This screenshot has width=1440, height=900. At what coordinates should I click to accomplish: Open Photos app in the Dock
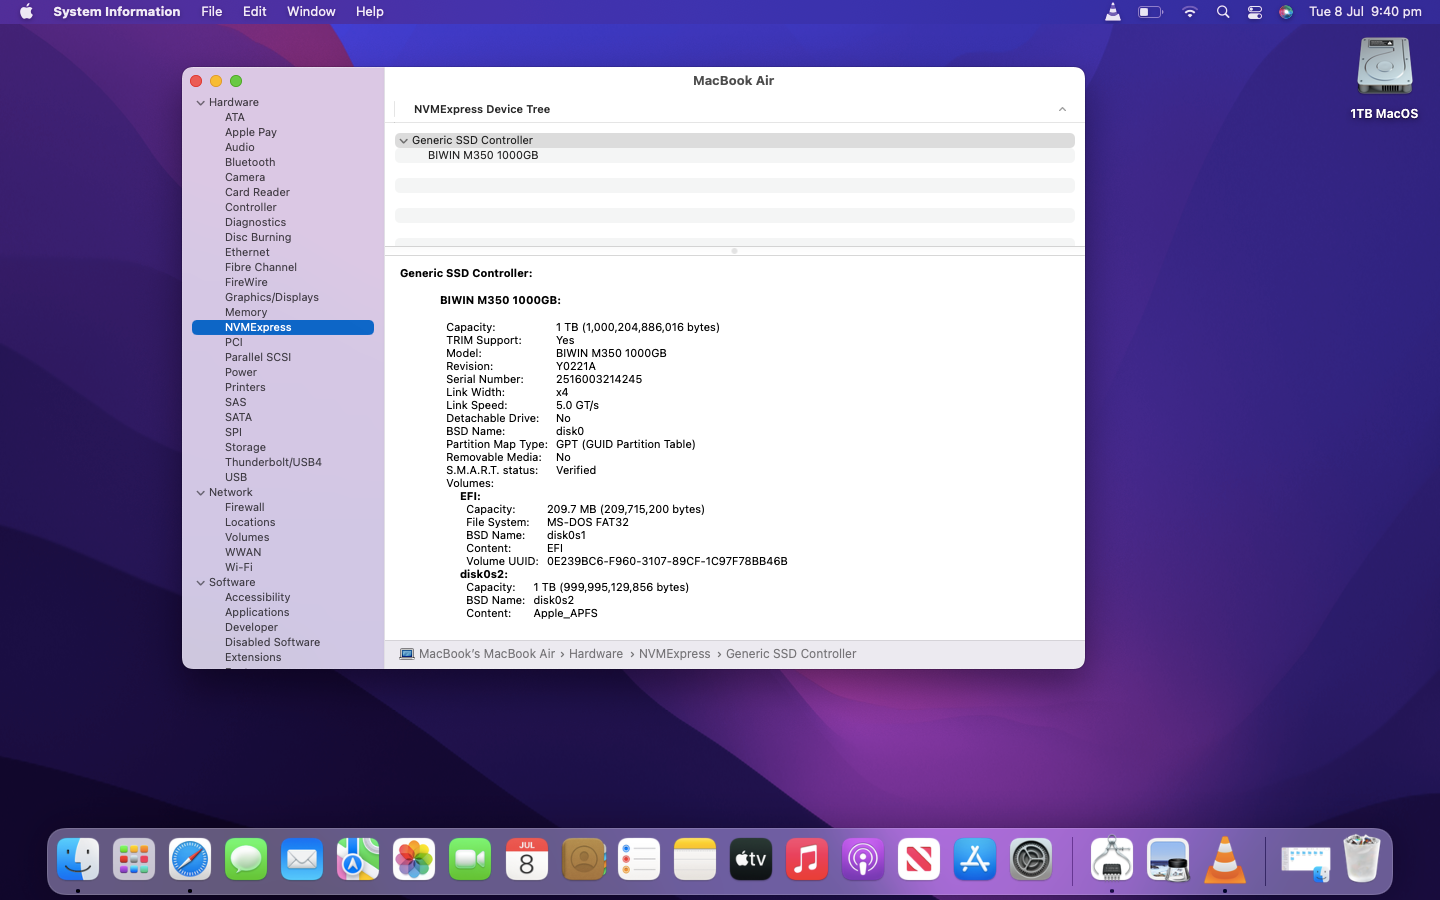point(414,859)
